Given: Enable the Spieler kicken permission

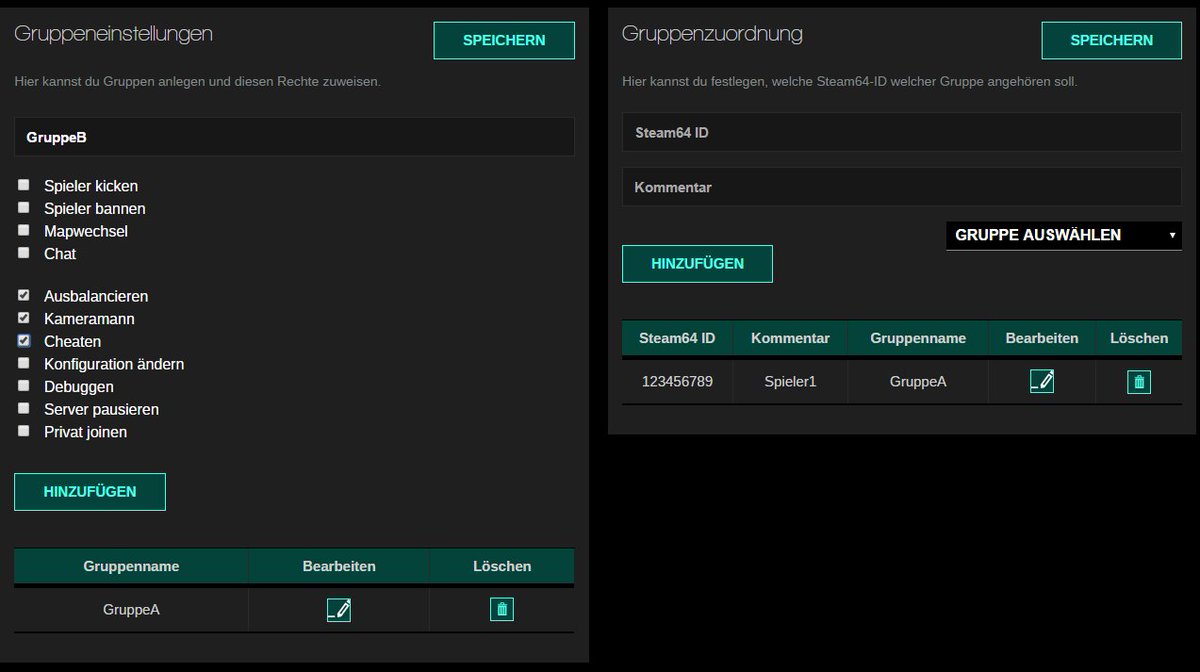Looking at the screenshot, I should (23, 184).
